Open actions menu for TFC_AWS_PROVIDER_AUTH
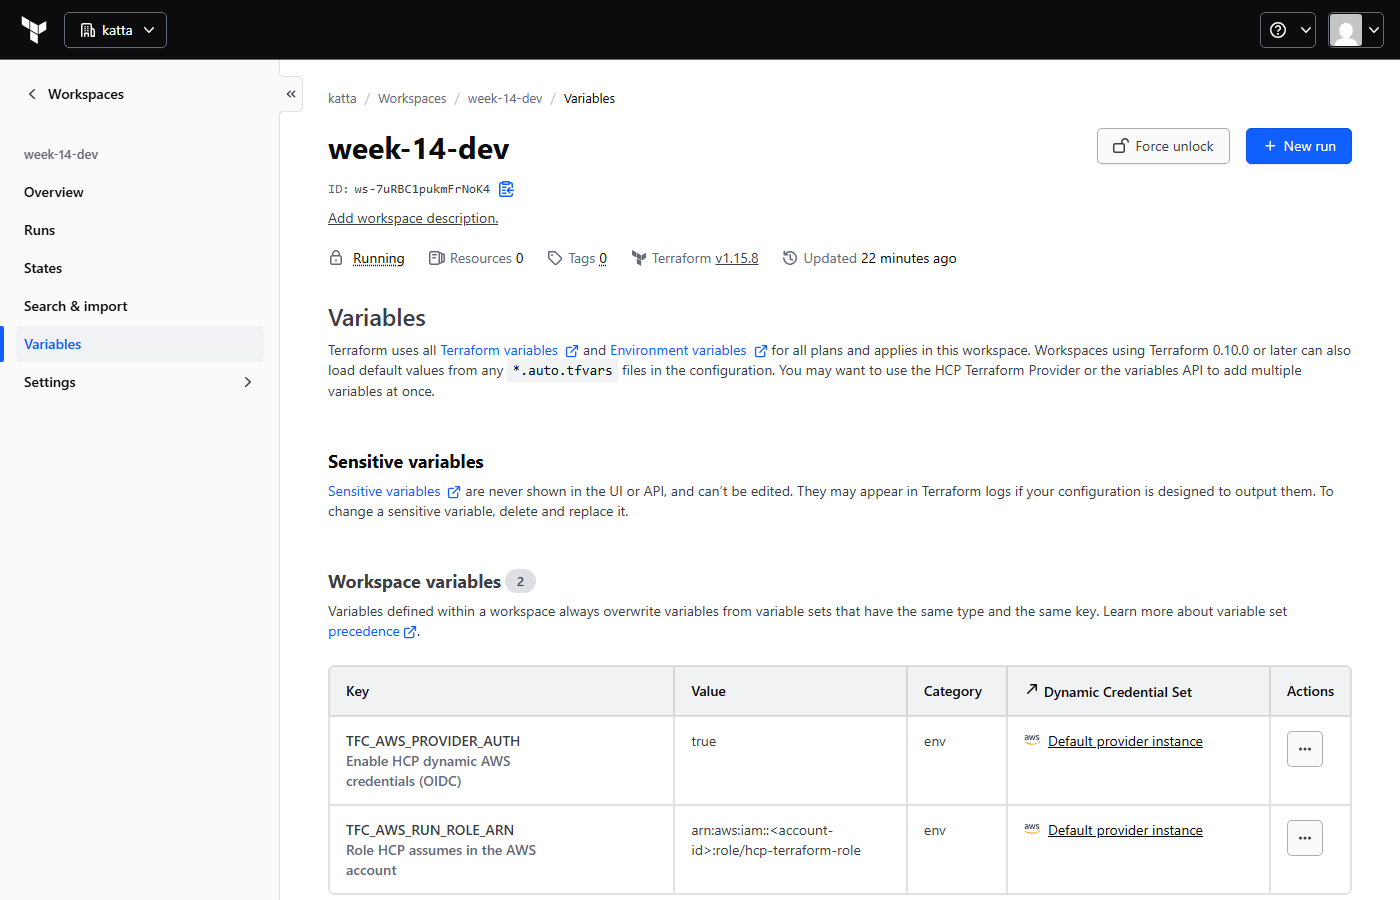 [x=1305, y=749]
